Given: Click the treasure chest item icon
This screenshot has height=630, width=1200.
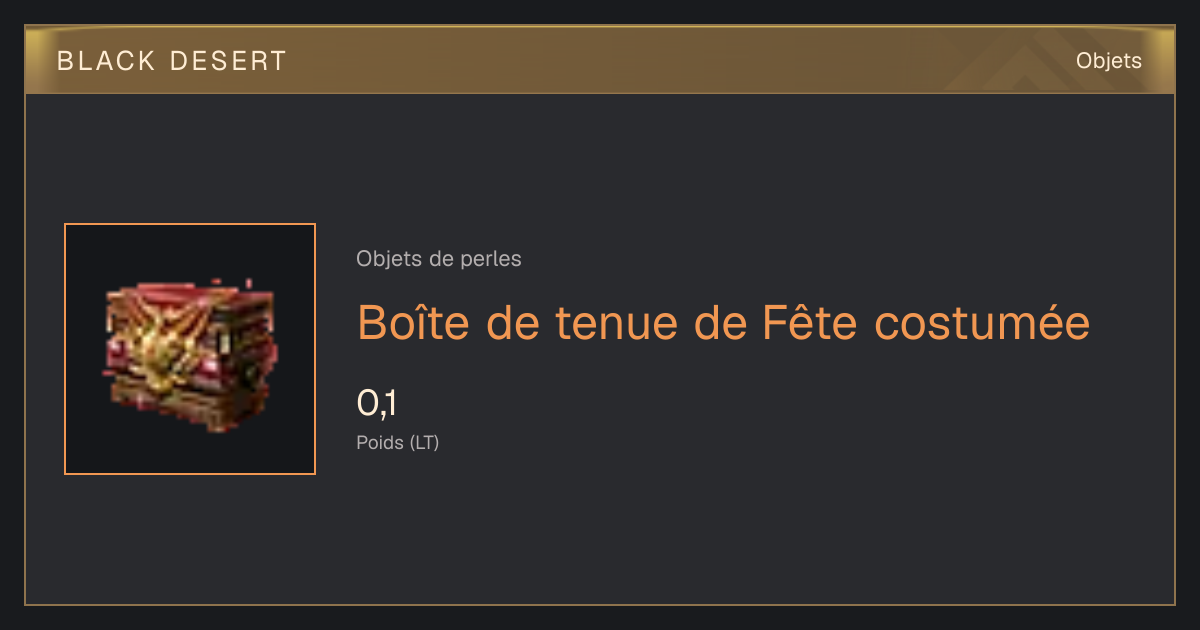Looking at the screenshot, I should pos(189,348).
